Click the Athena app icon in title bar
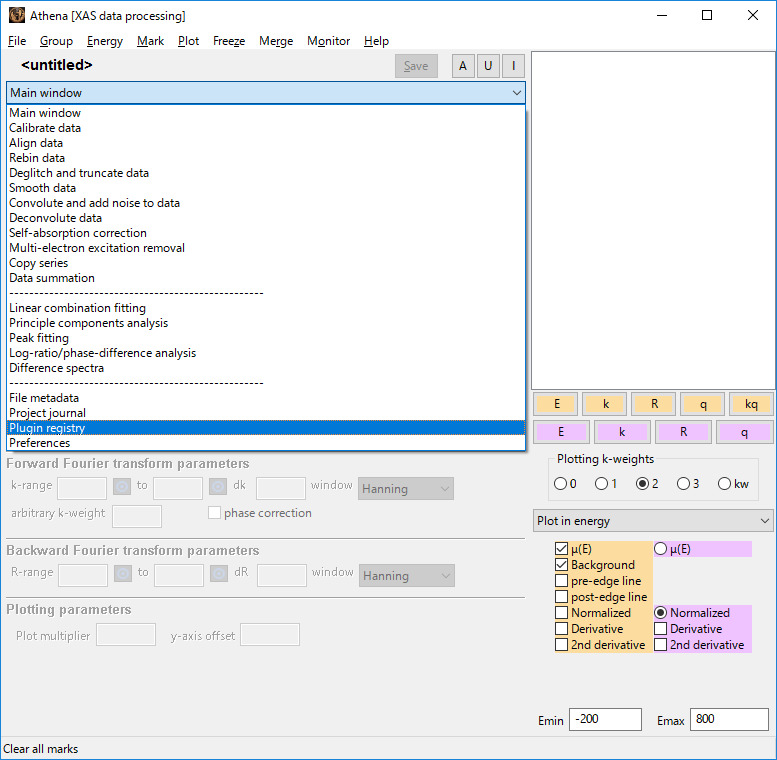 (x=17, y=15)
